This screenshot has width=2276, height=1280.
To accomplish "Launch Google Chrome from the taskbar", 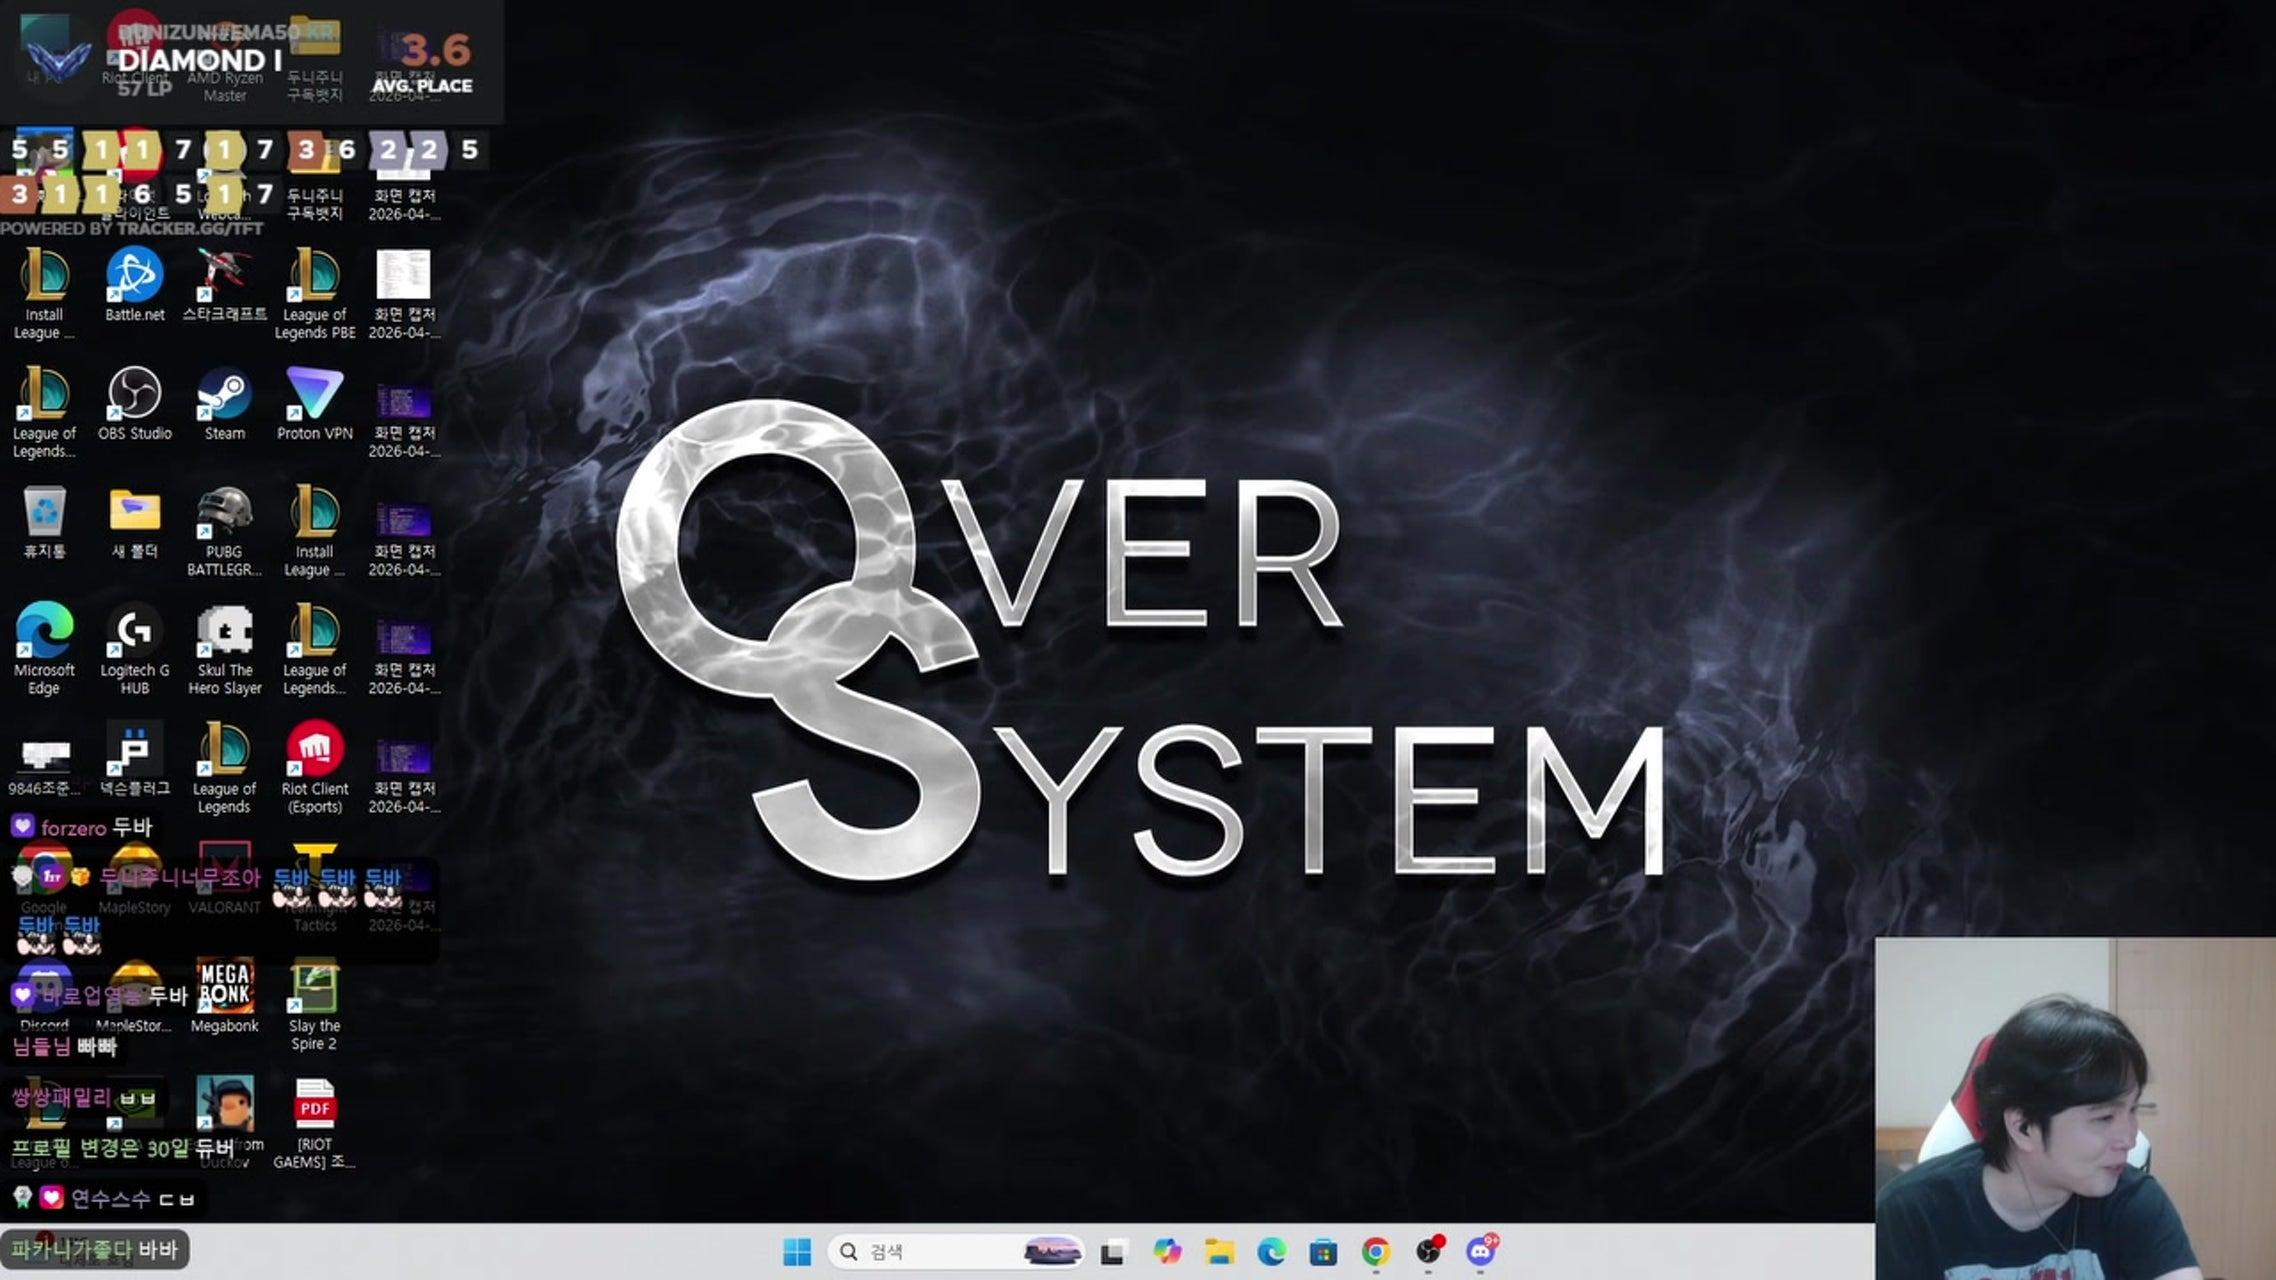I will 1376,1251.
